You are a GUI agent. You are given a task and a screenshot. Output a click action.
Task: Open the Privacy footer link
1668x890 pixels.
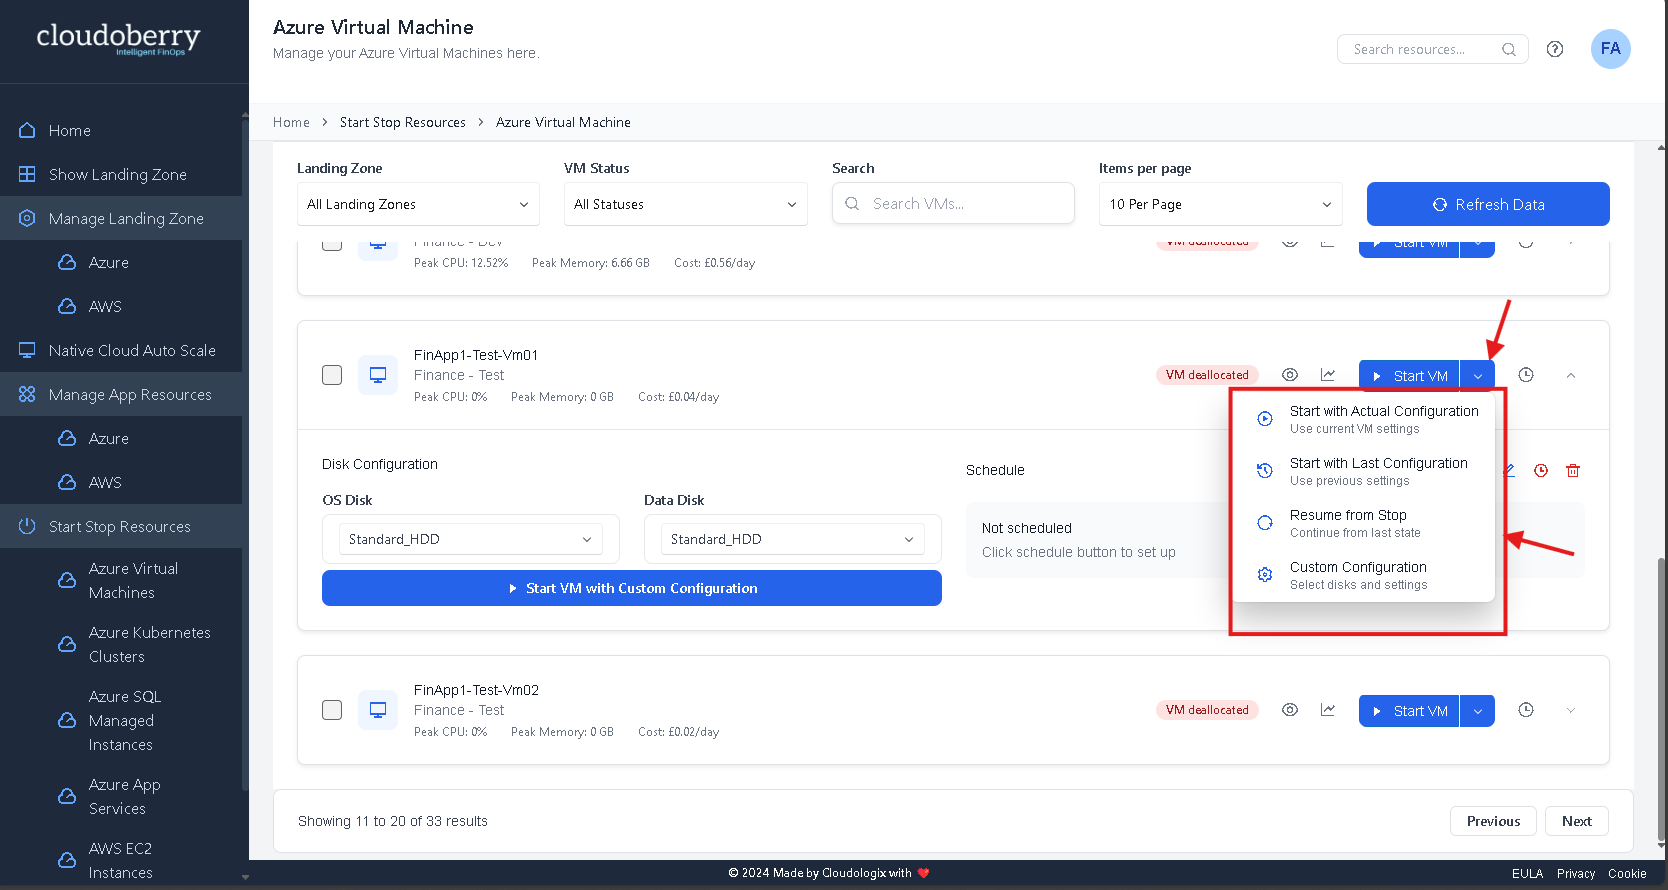[x=1576, y=873]
